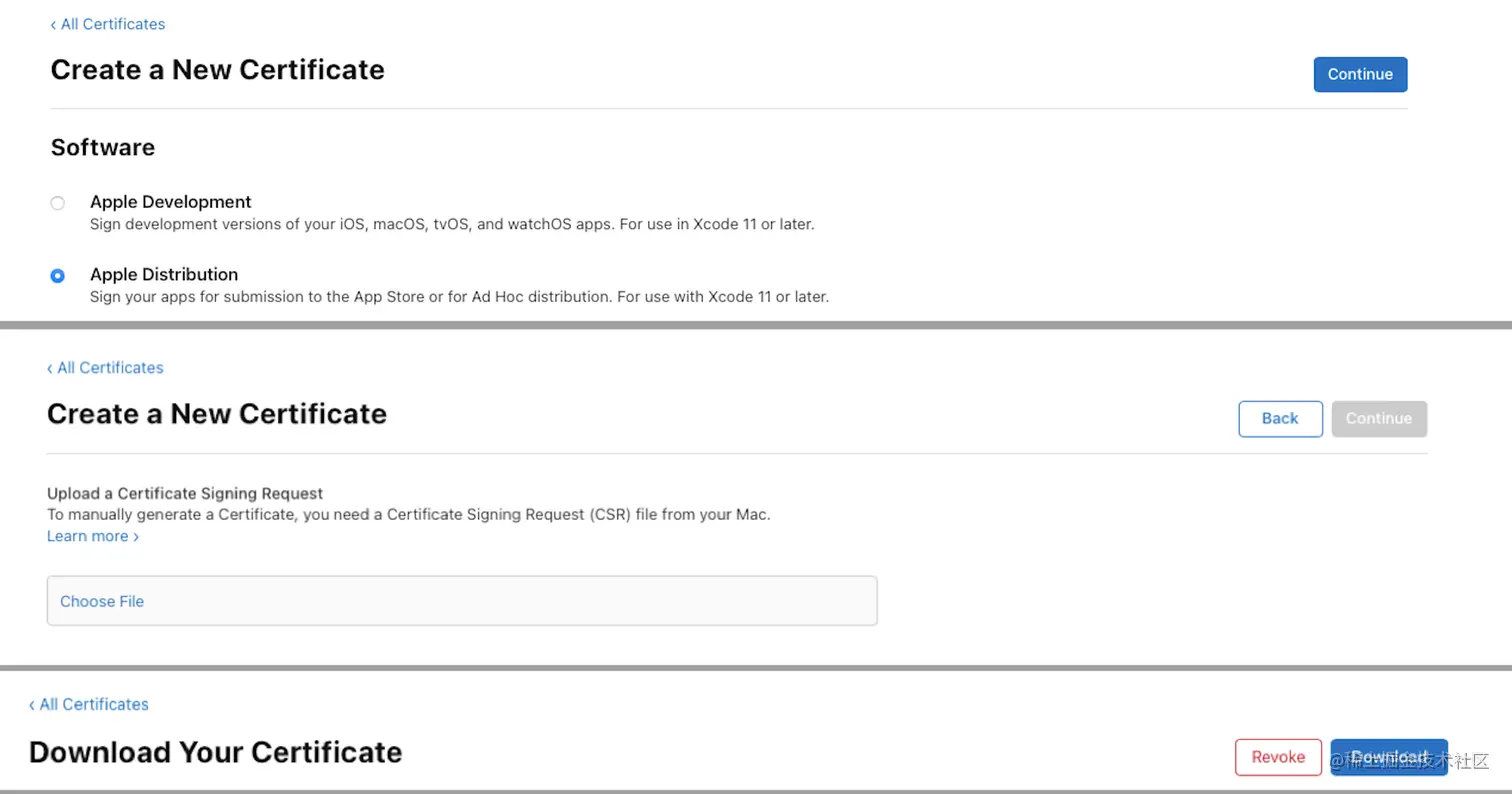The image size is (1512, 794).
Task: Go back via All Certificates above Software section
Action: point(108,24)
